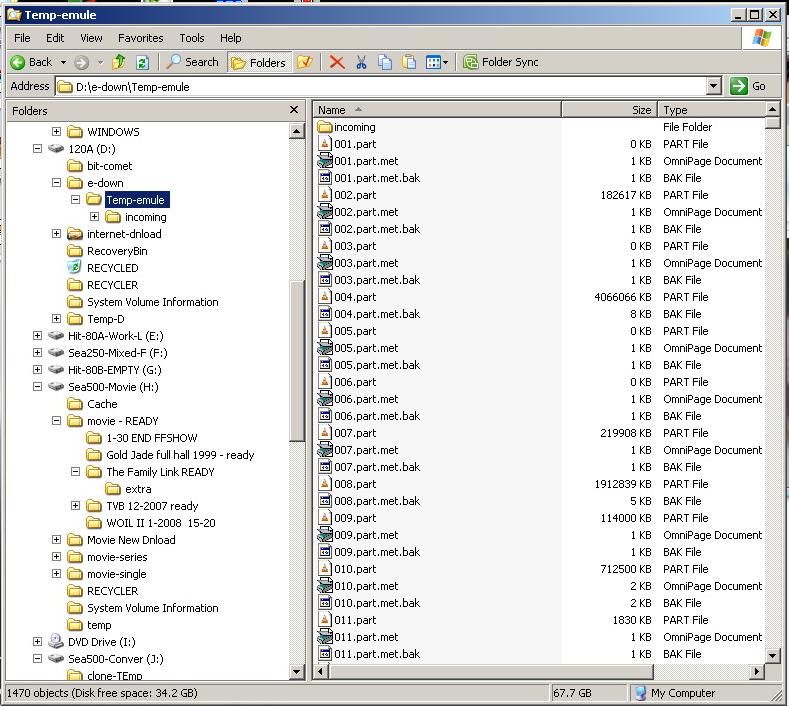
Task: Open the Tools menu
Action: [x=191, y=38]
